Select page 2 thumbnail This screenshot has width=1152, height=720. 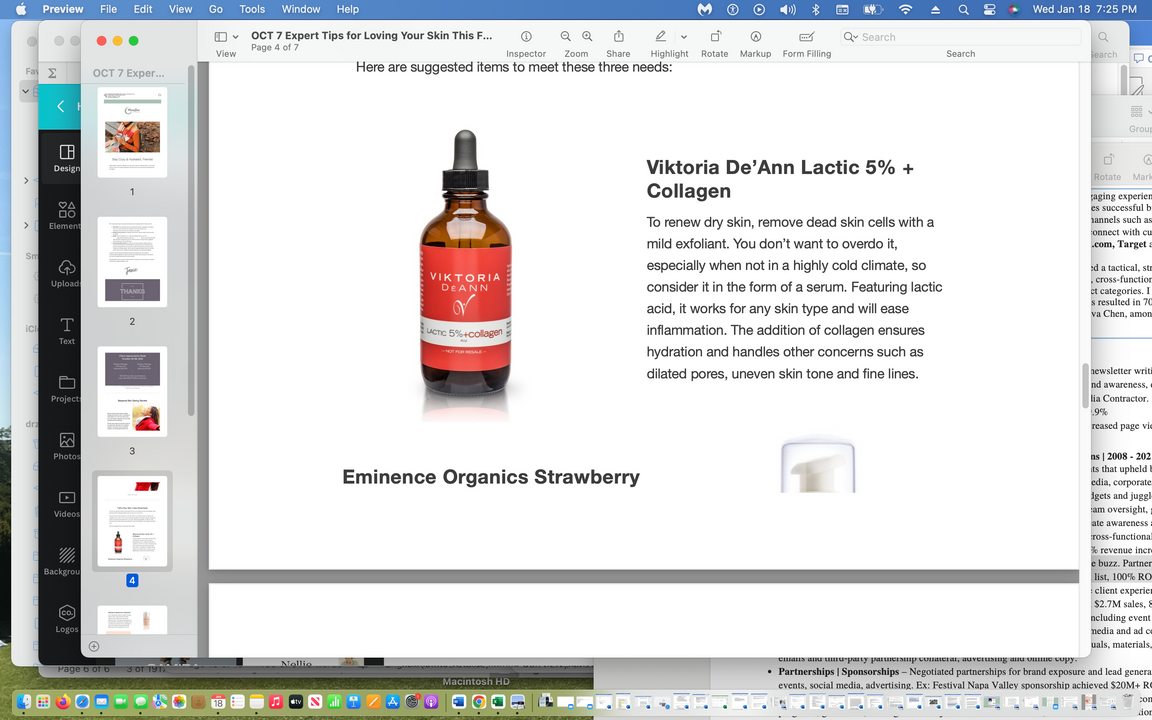tap(132, 262)
